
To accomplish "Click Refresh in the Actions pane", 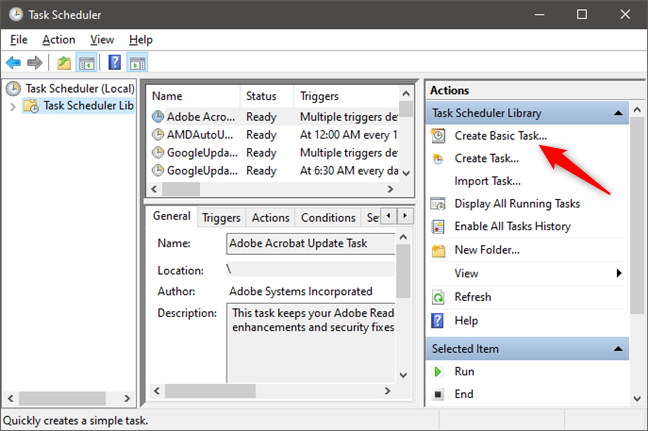I will (x=473, y=297).
